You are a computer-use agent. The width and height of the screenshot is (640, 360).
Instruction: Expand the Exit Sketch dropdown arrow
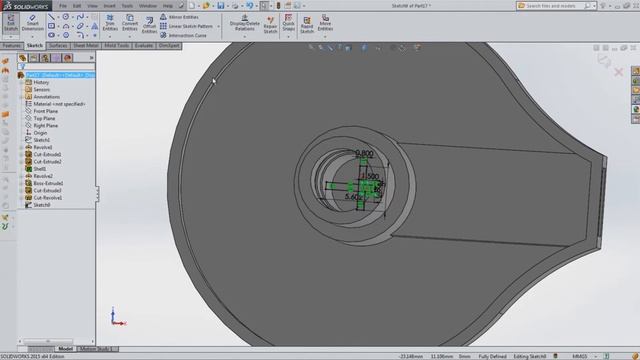(11, 37)
